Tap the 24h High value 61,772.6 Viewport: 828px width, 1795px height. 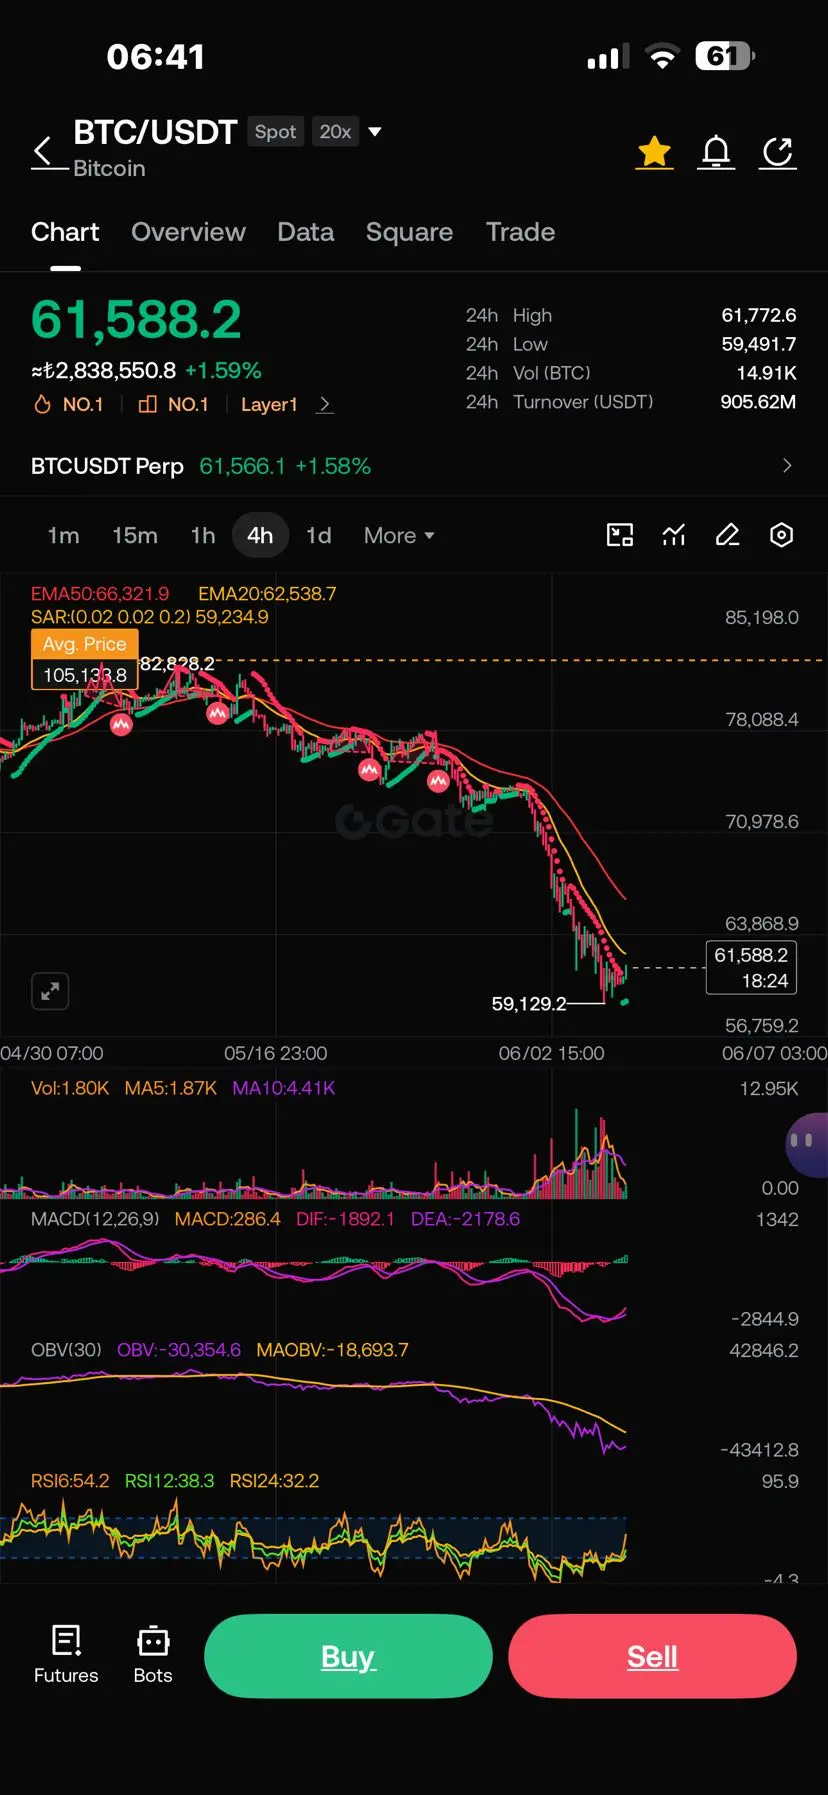coord(759,315)
